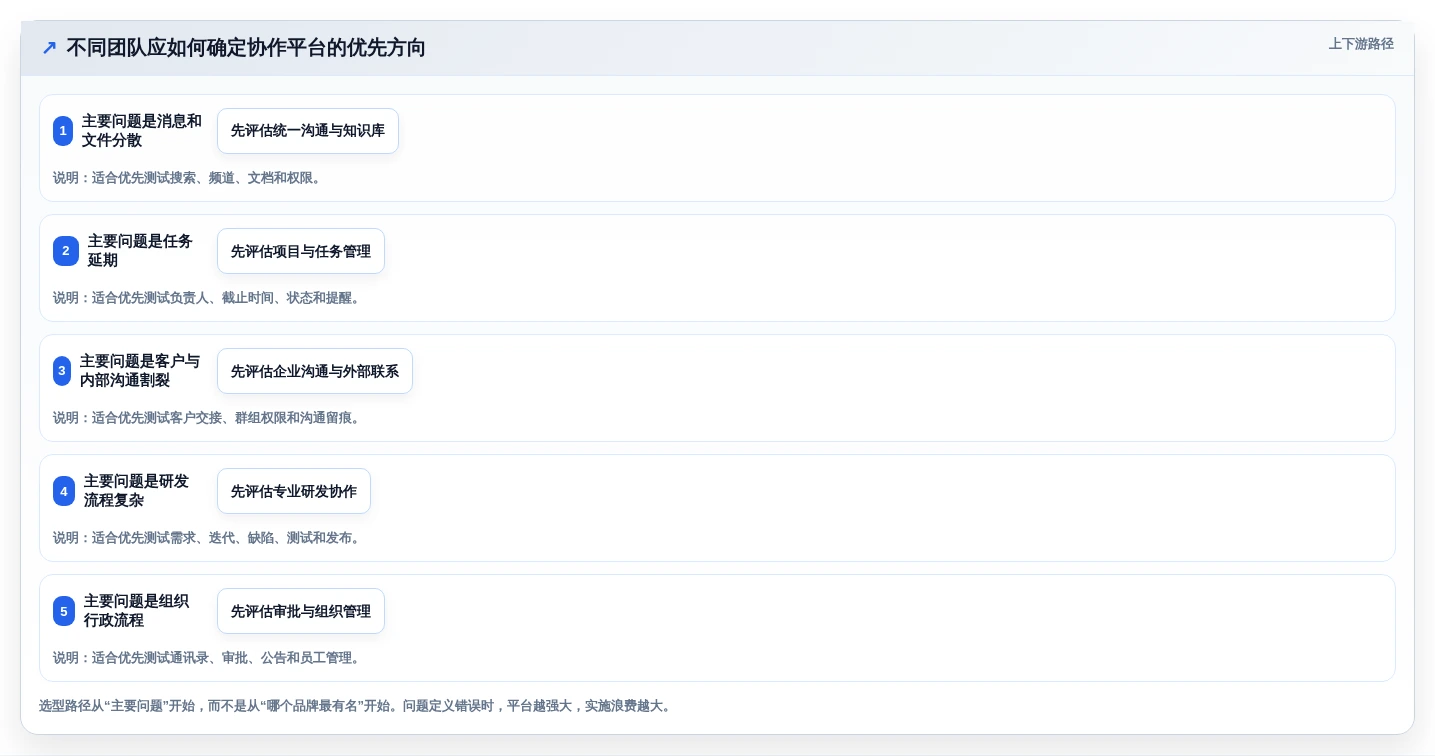
Task: Click the number 3 step badge
Action: pyautogui.click(x=62, y=371)
